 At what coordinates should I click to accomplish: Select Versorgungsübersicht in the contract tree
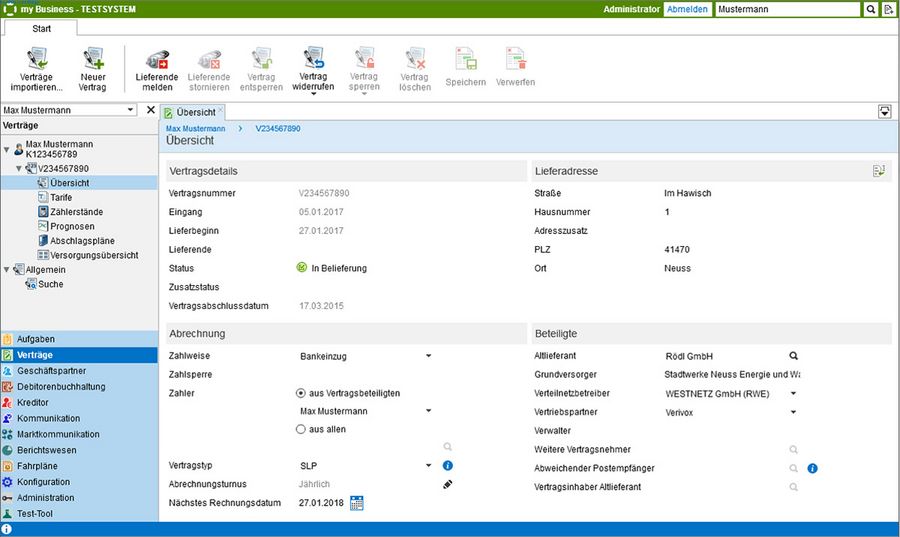[x=94, y=255]
